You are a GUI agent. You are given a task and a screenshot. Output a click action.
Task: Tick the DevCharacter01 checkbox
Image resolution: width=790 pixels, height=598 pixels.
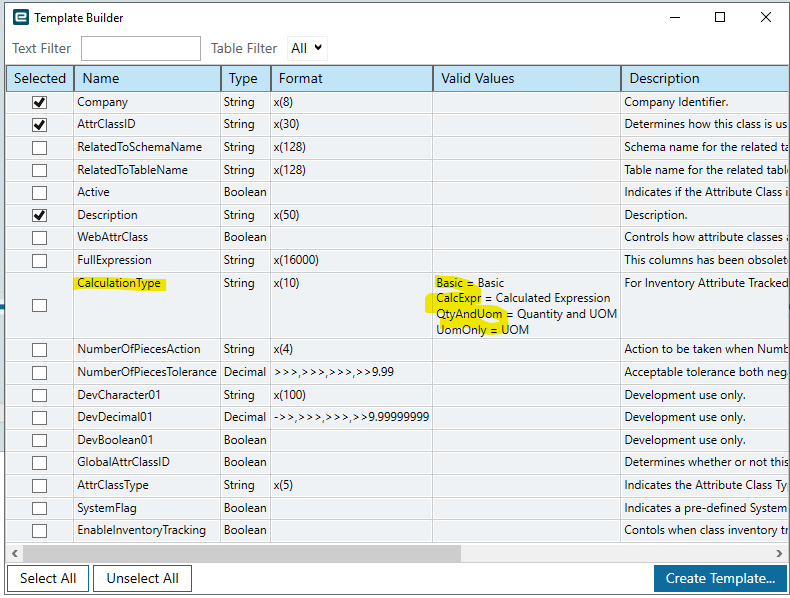(x=39, y=395)
